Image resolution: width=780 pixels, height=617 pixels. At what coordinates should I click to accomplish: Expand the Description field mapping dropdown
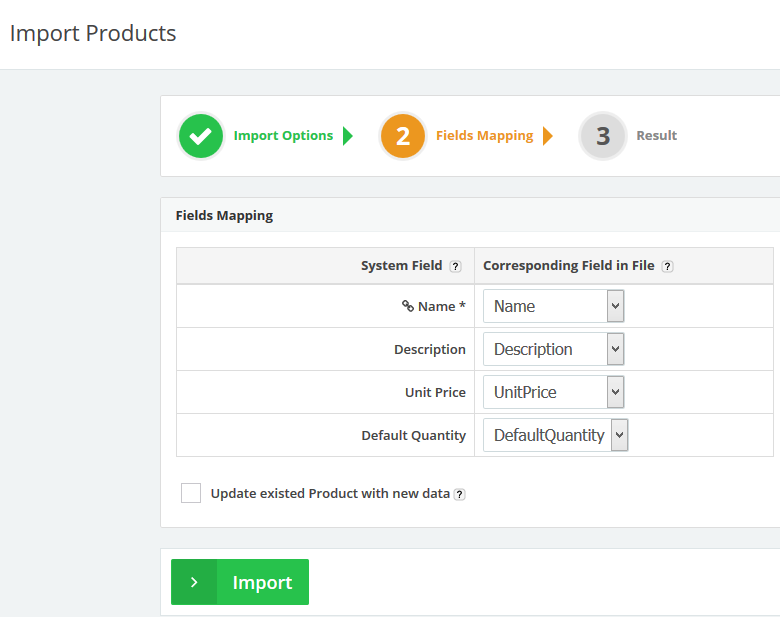[553, 349]
